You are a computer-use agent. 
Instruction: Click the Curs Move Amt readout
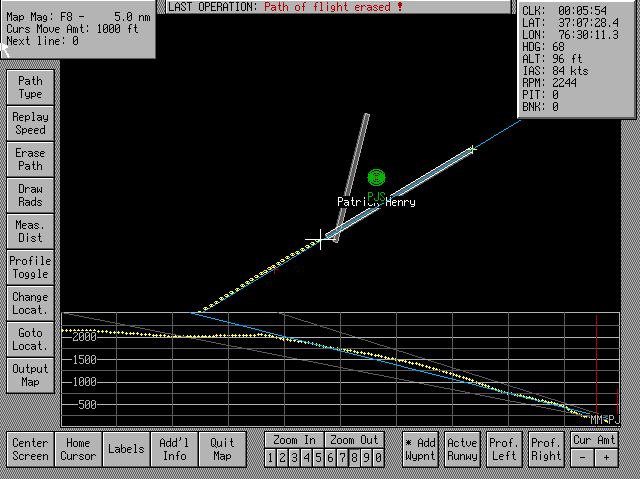[x=72, y=29]
